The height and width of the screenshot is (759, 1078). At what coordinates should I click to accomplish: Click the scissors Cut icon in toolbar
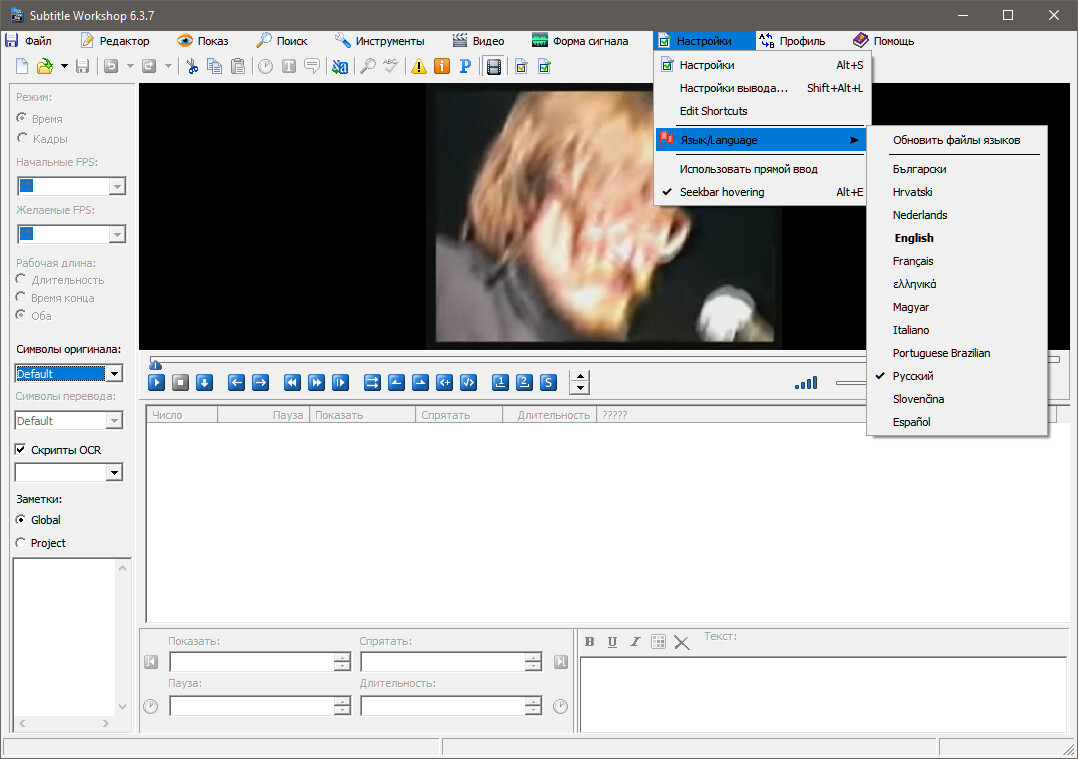(x=192, y=67)
